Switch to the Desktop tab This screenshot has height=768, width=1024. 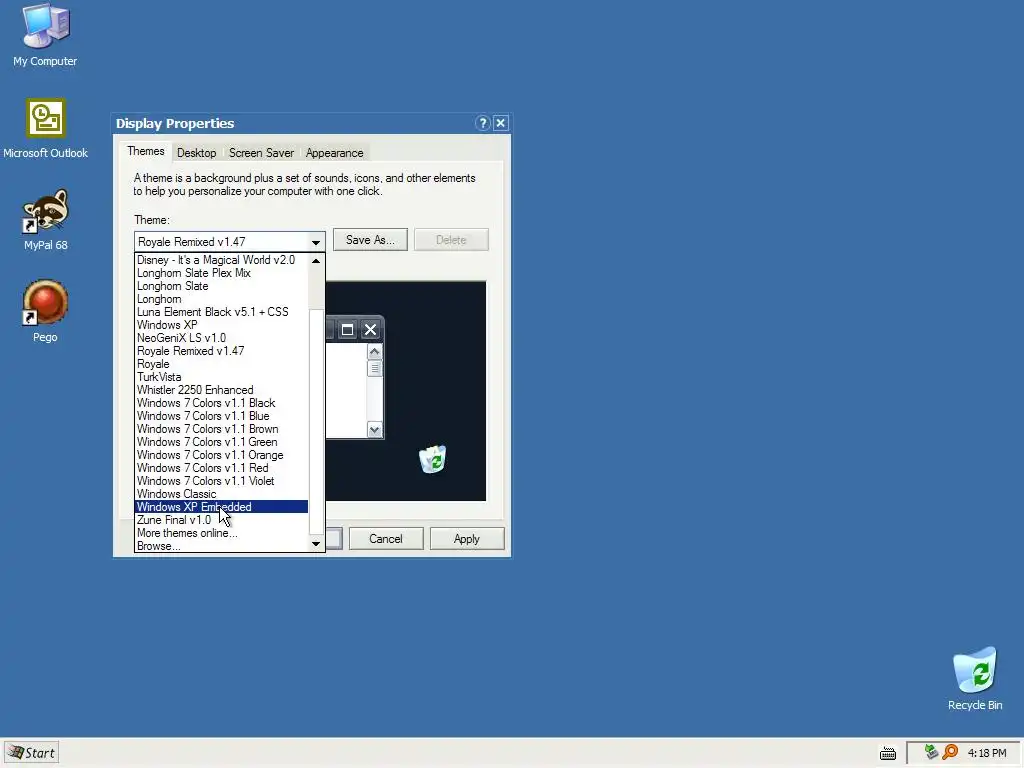(197, 153)
